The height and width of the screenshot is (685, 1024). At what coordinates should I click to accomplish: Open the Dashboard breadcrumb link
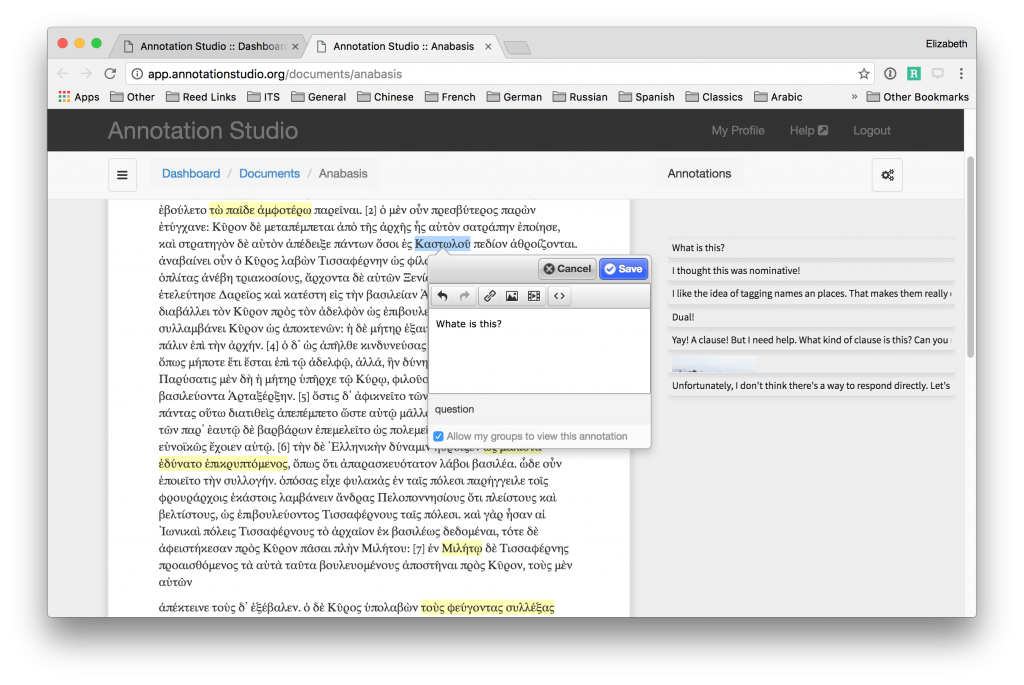click(x=190, y=173)
